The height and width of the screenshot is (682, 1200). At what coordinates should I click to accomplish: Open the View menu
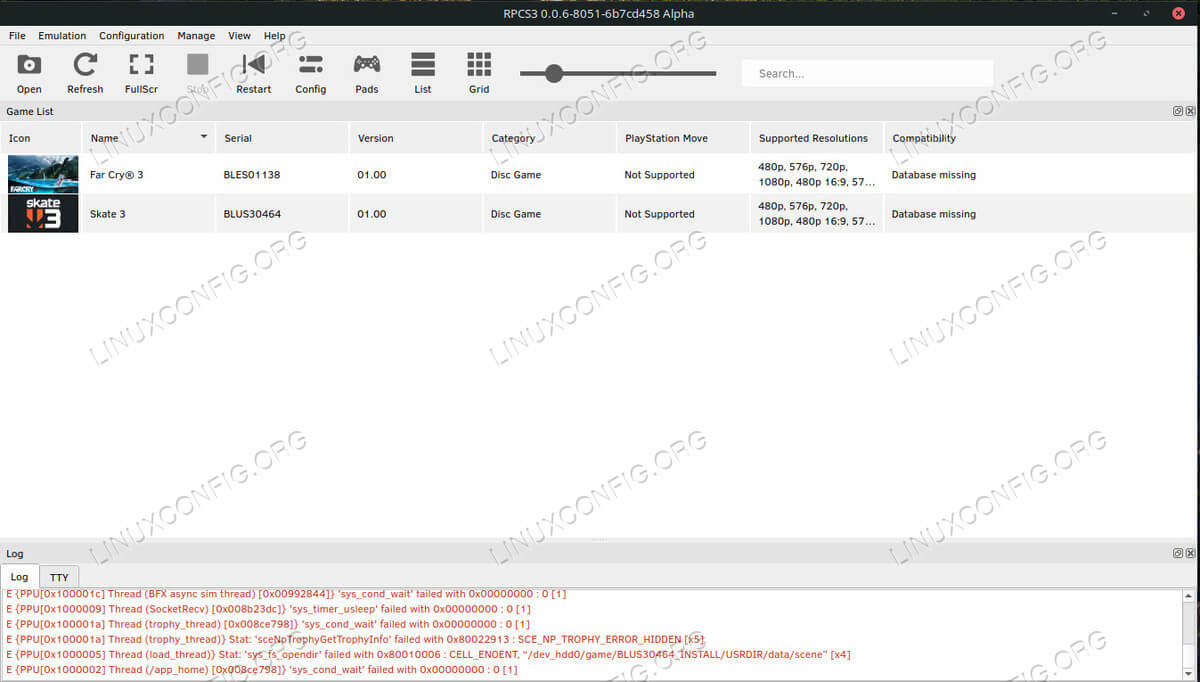(x=239, y=35)
